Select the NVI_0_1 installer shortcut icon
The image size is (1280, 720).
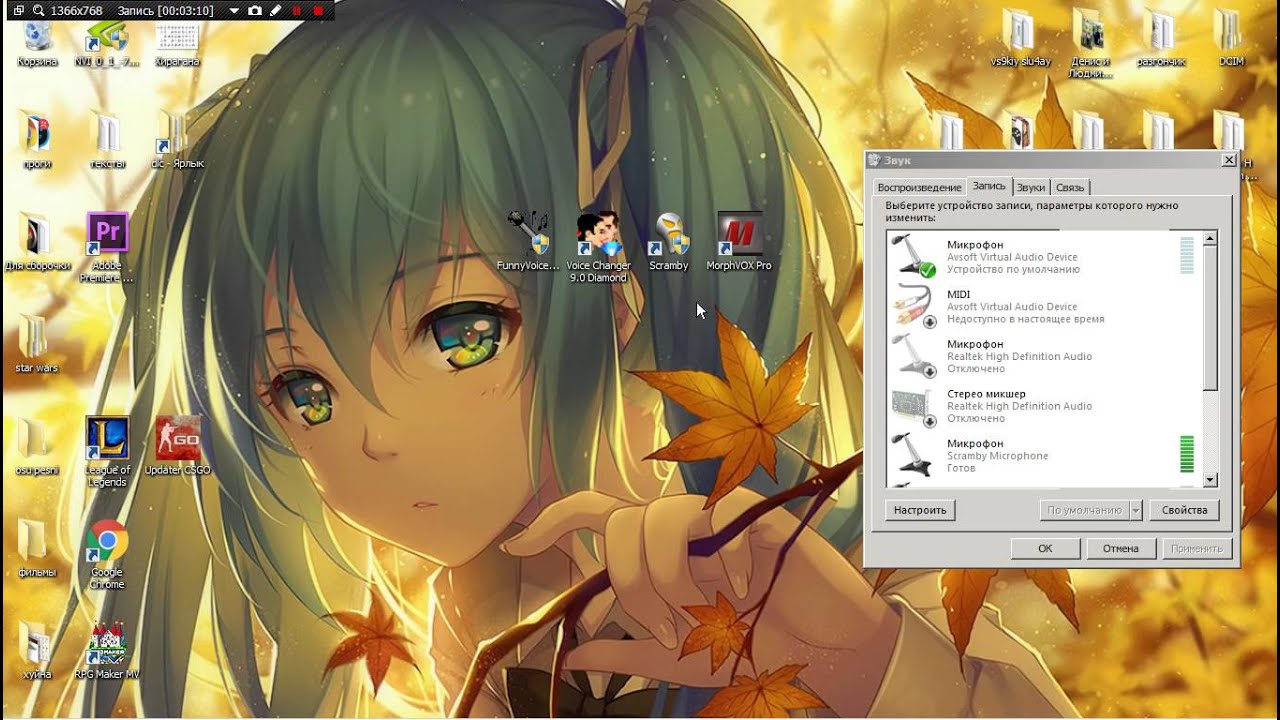(107, 41)
